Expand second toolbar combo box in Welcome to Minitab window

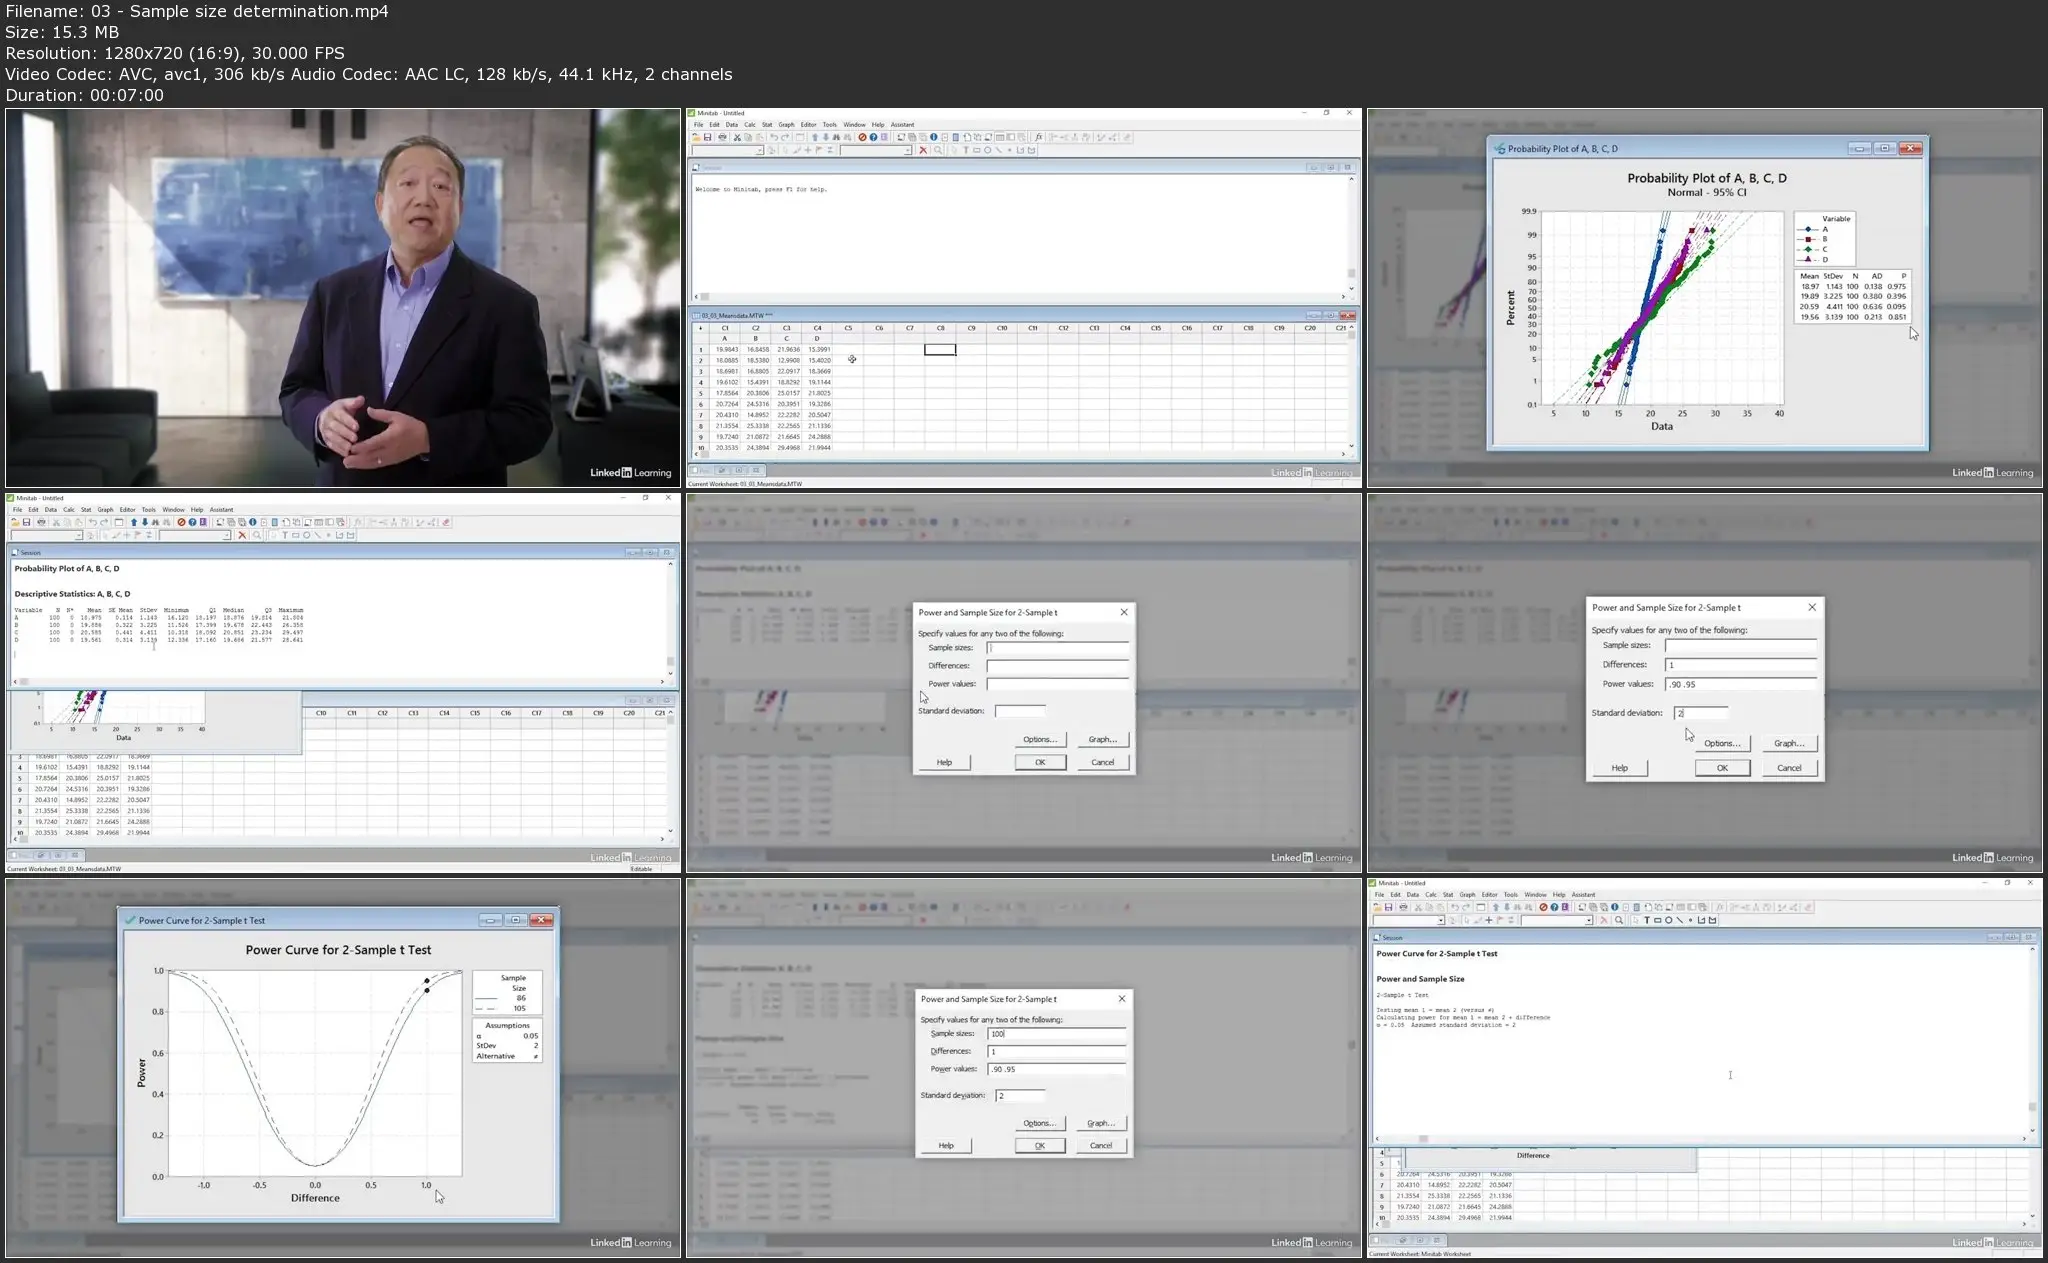(907, 151)
